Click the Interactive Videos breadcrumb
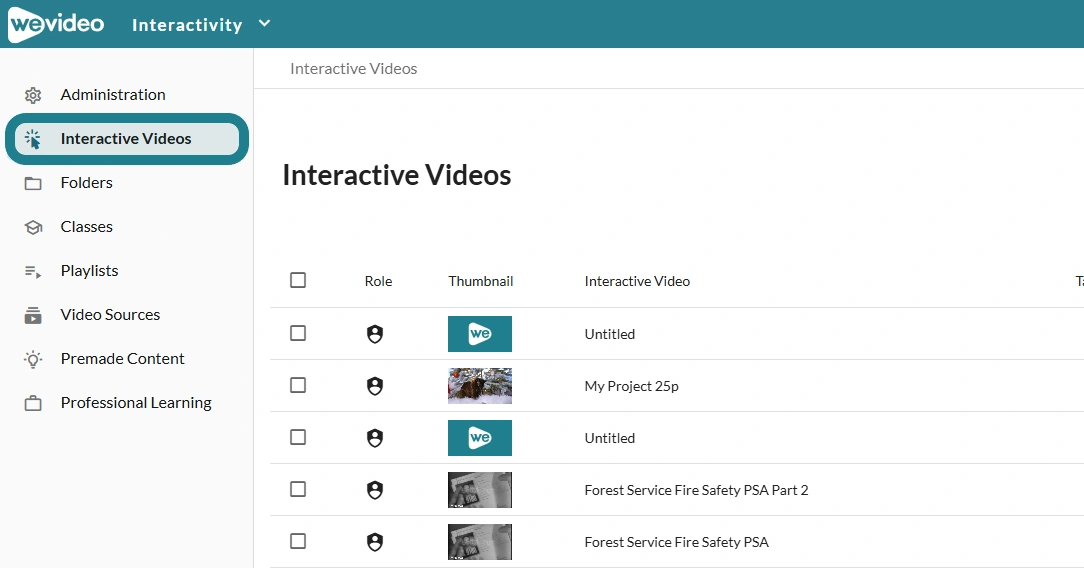 [x=353, y=68]
